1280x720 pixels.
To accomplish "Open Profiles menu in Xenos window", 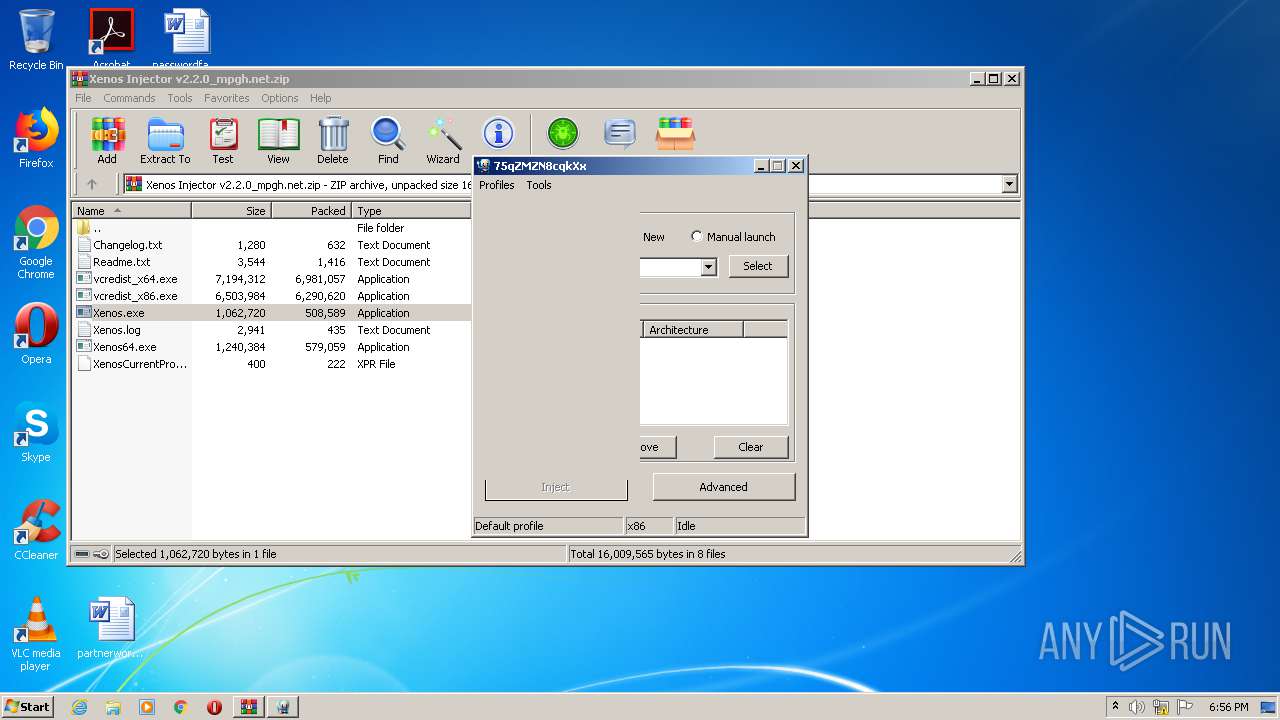I will click(496, 185).
